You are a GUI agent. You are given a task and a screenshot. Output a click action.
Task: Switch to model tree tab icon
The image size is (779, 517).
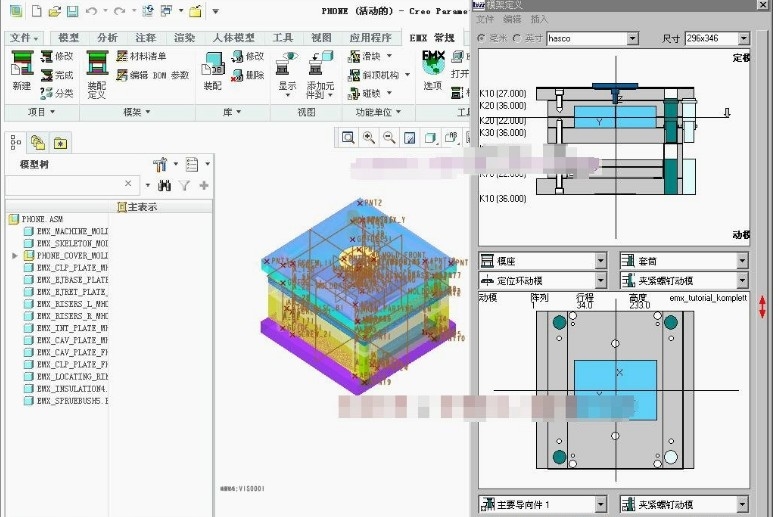click(x=16, y=143)
